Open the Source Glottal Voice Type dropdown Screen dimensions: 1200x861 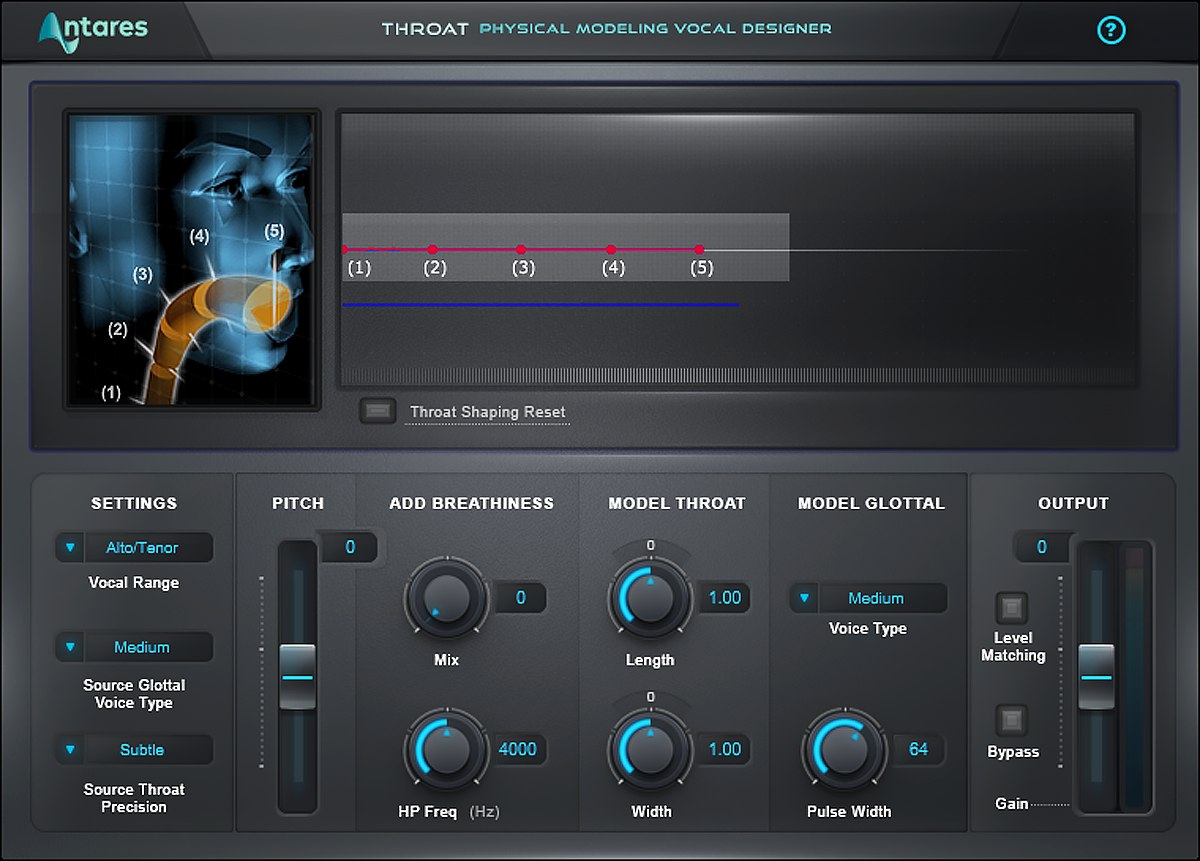pos(134,647)
